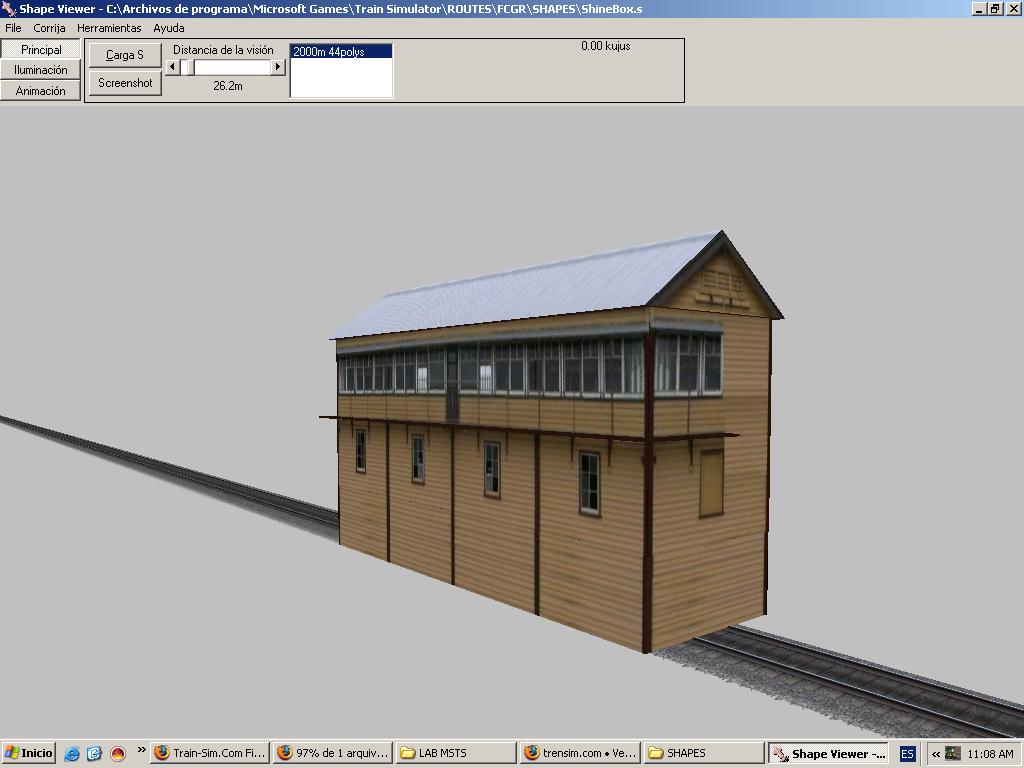Open the ES language bar indicator
The height and width of the screenshot is (768, 1024).
[x=907, y=753]
